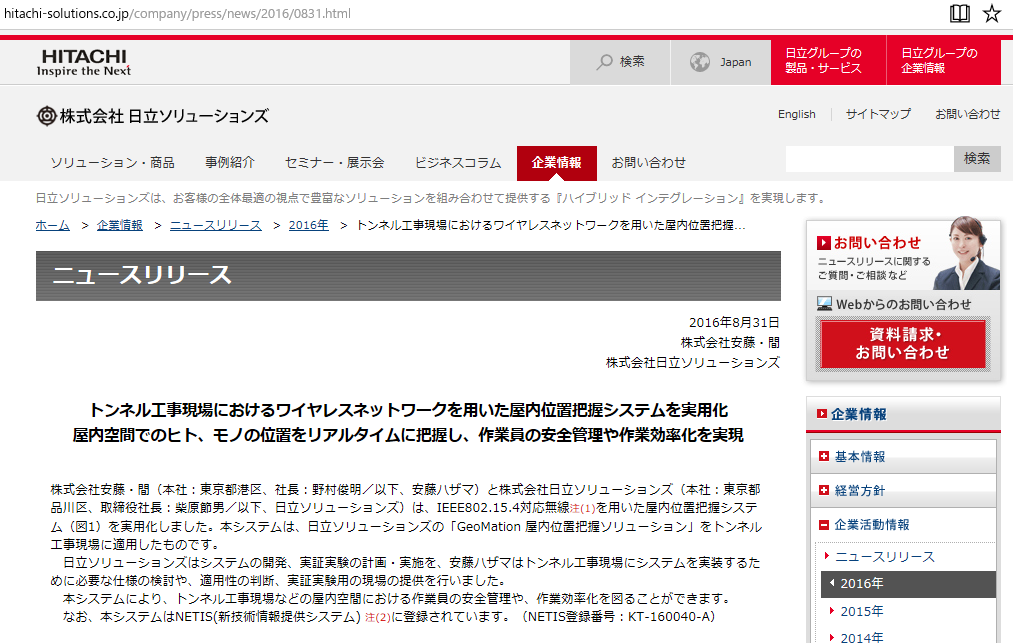Click the ニュースリリース page heading
The height and width of the screenshot is (643, 1013).
point(141,275)
